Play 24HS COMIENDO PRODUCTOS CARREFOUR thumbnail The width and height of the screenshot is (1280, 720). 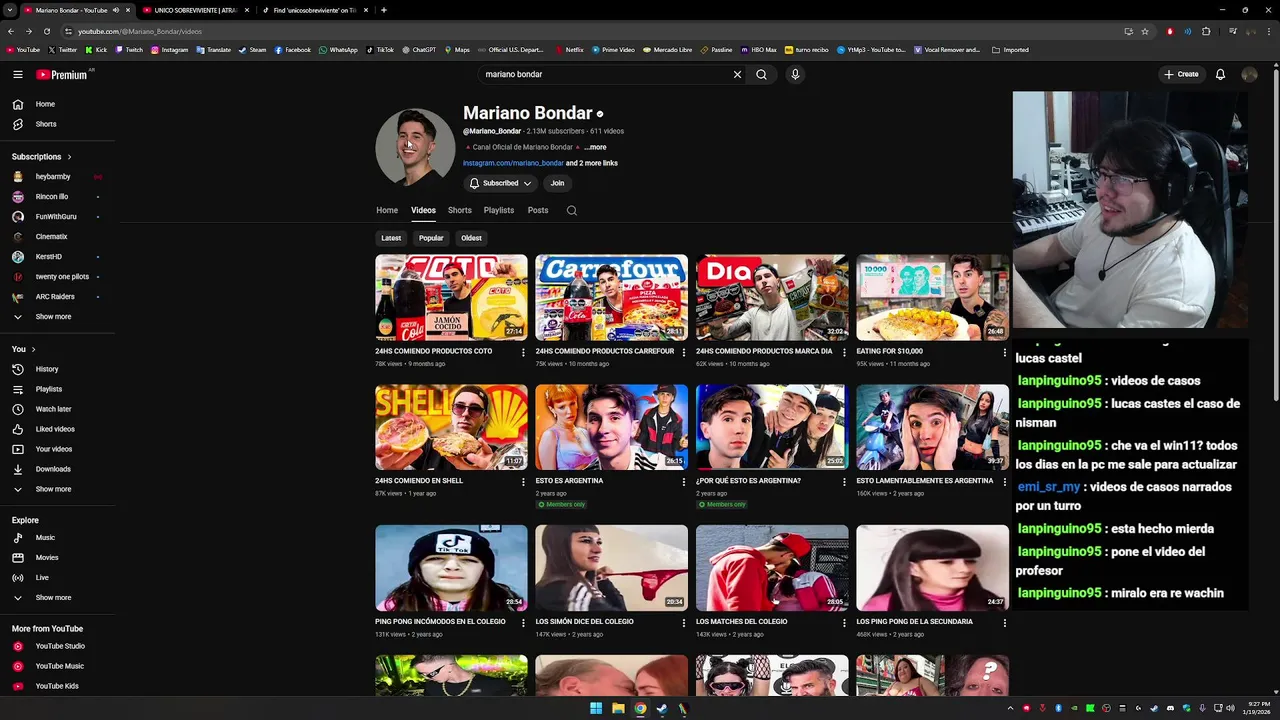611,297
